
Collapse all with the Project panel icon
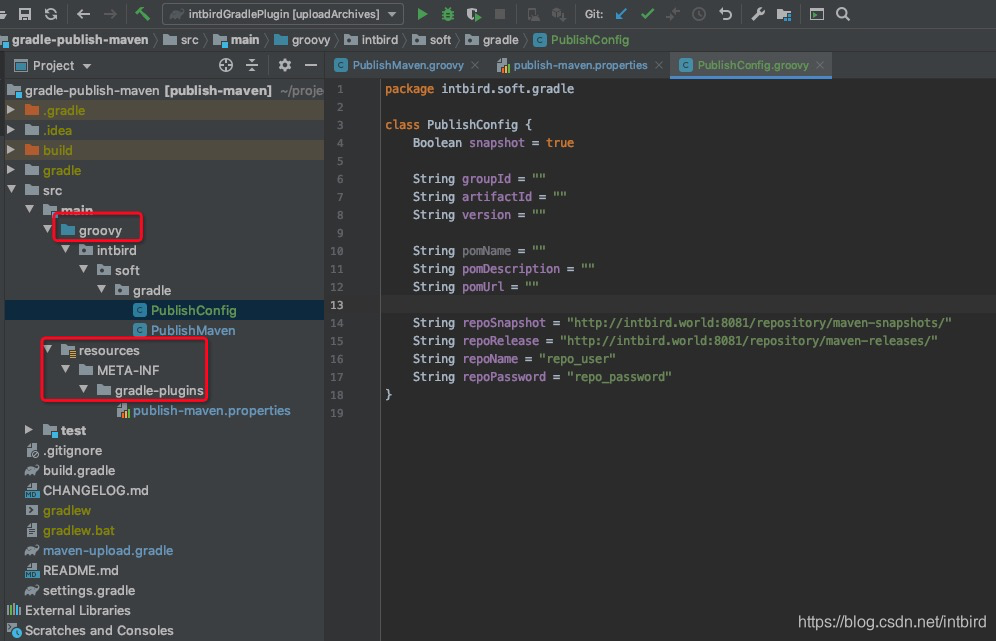pos(252,65)
